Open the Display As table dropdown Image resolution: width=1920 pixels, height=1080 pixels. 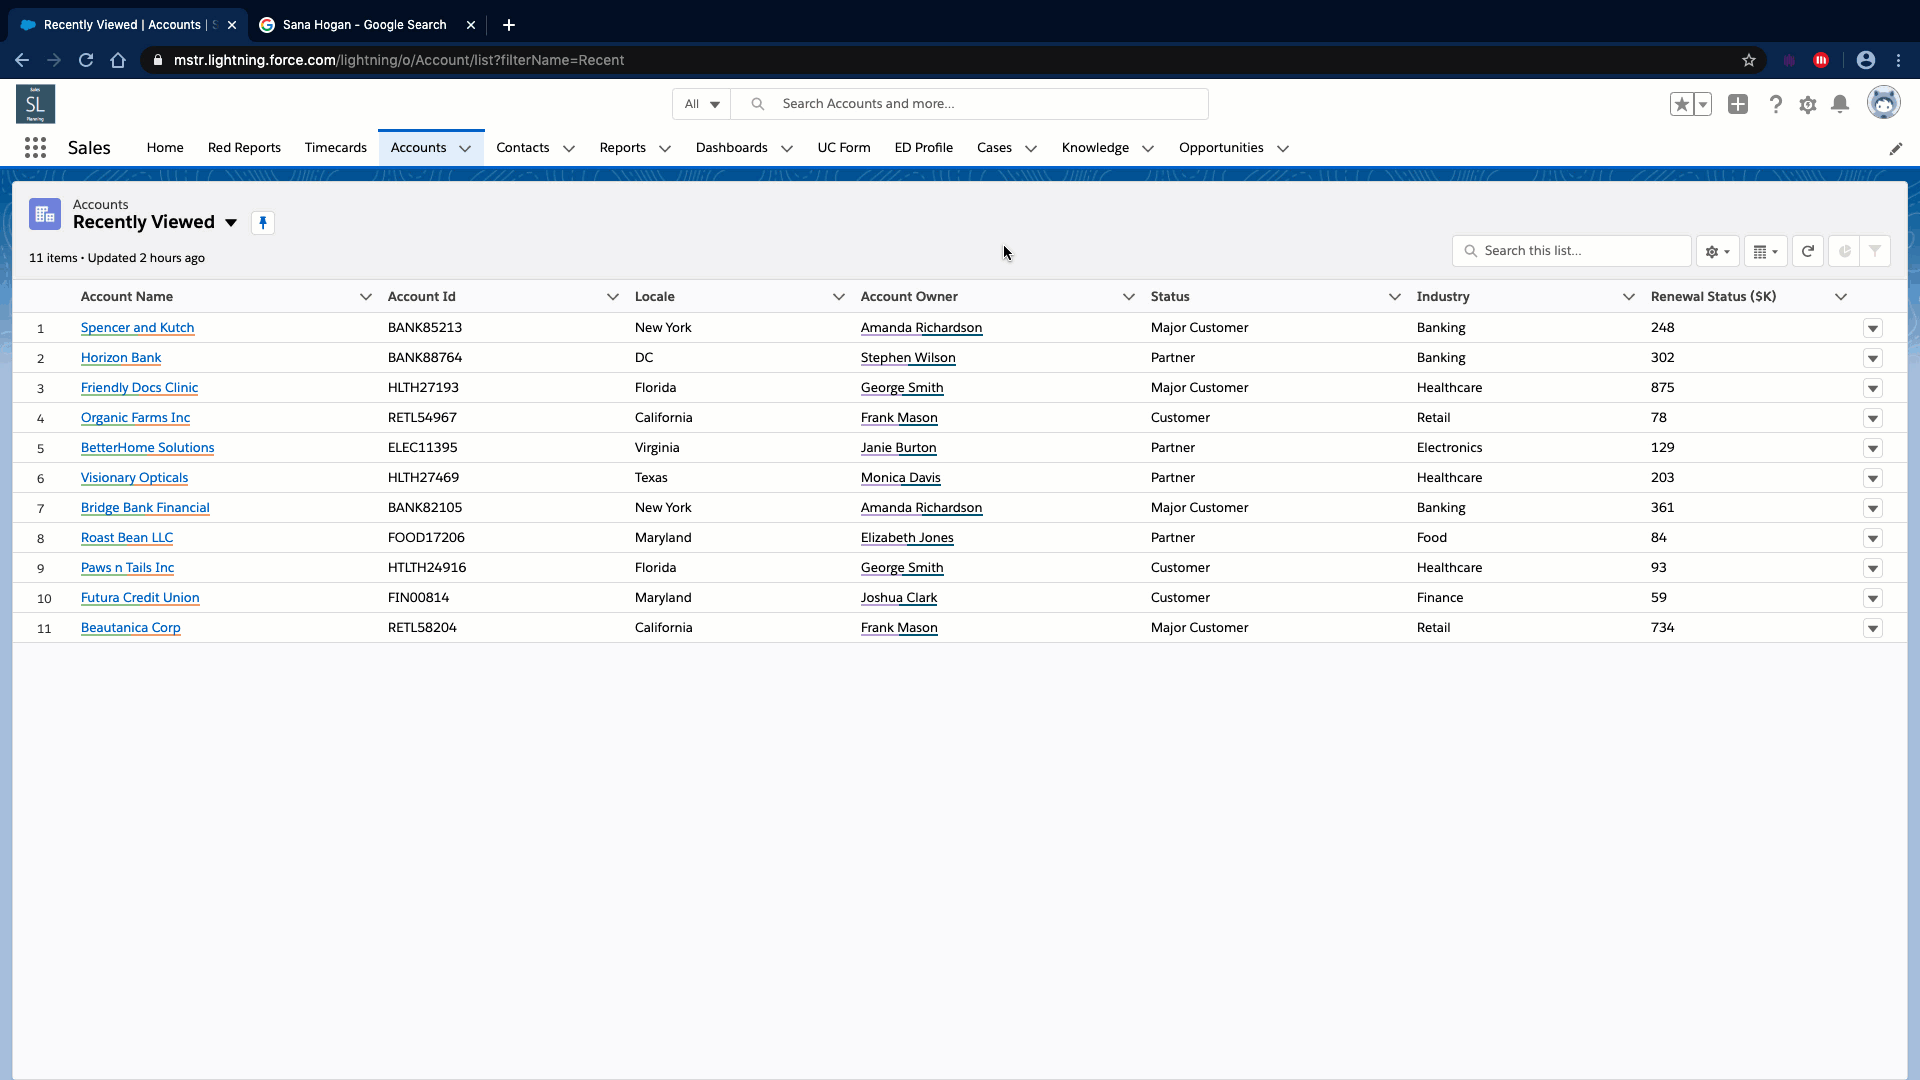tap(1765, 251)
